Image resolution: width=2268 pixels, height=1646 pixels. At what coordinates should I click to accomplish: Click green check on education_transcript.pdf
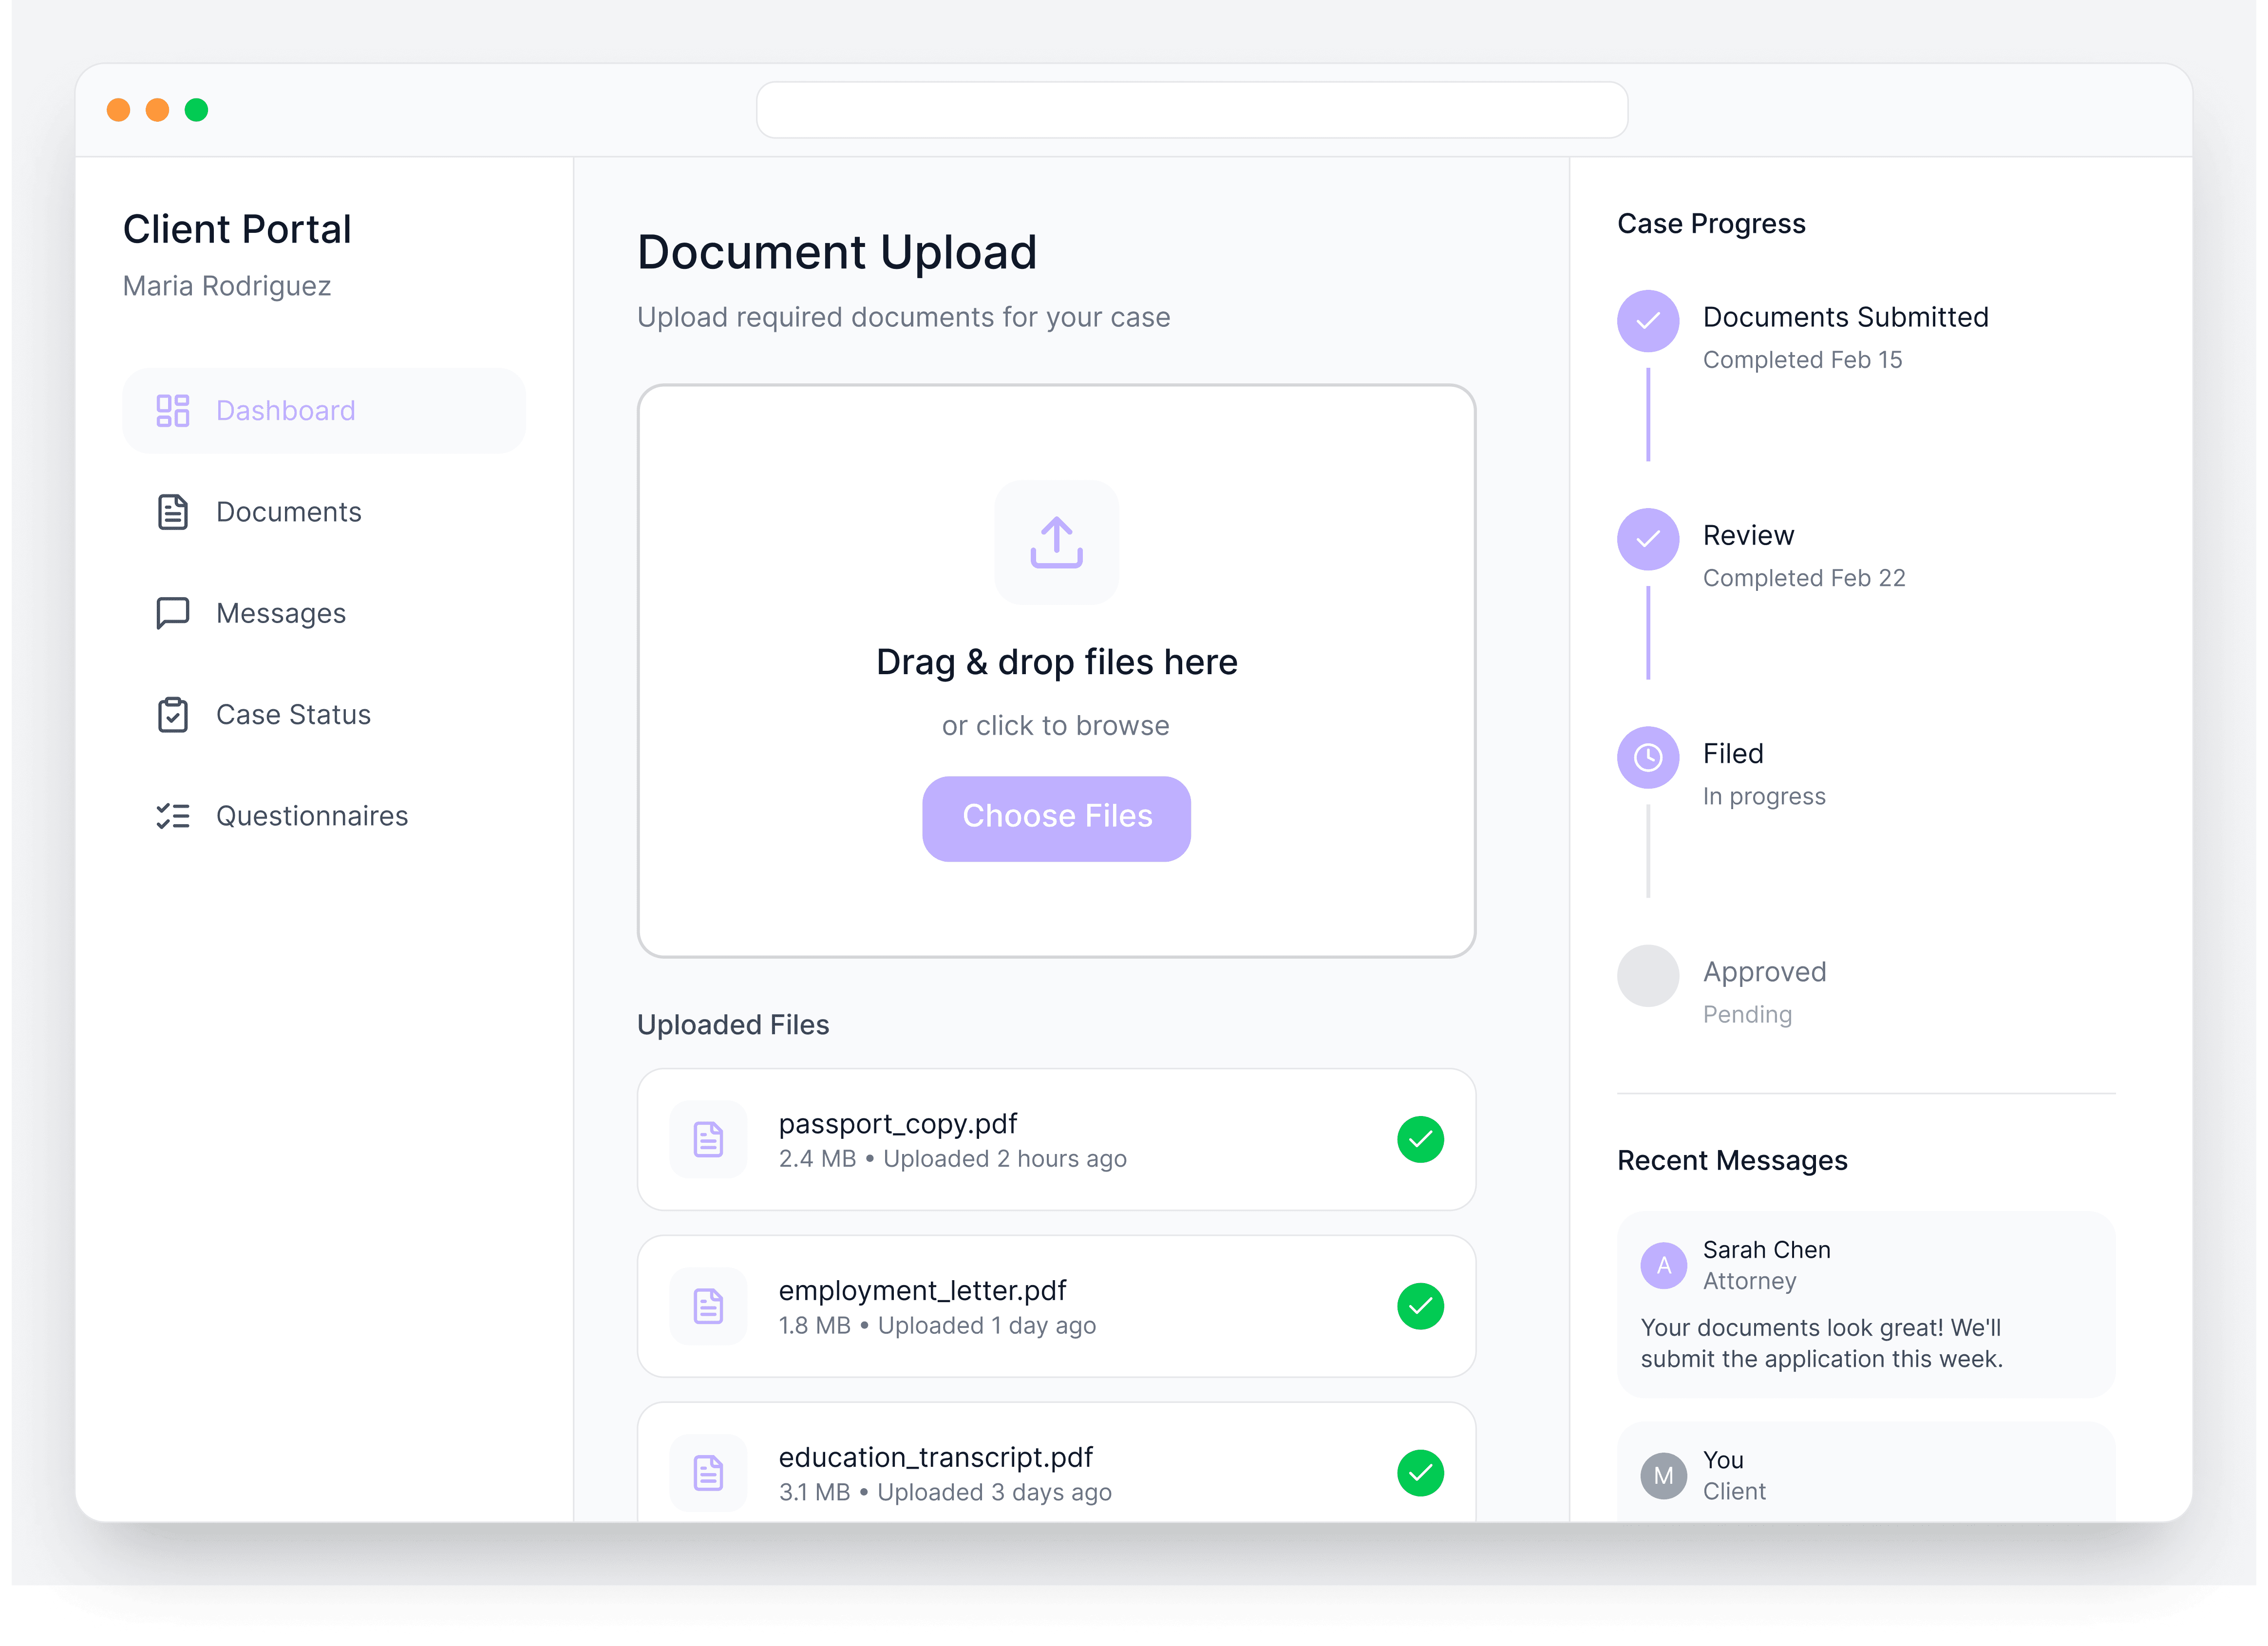click(1420, 1472)
